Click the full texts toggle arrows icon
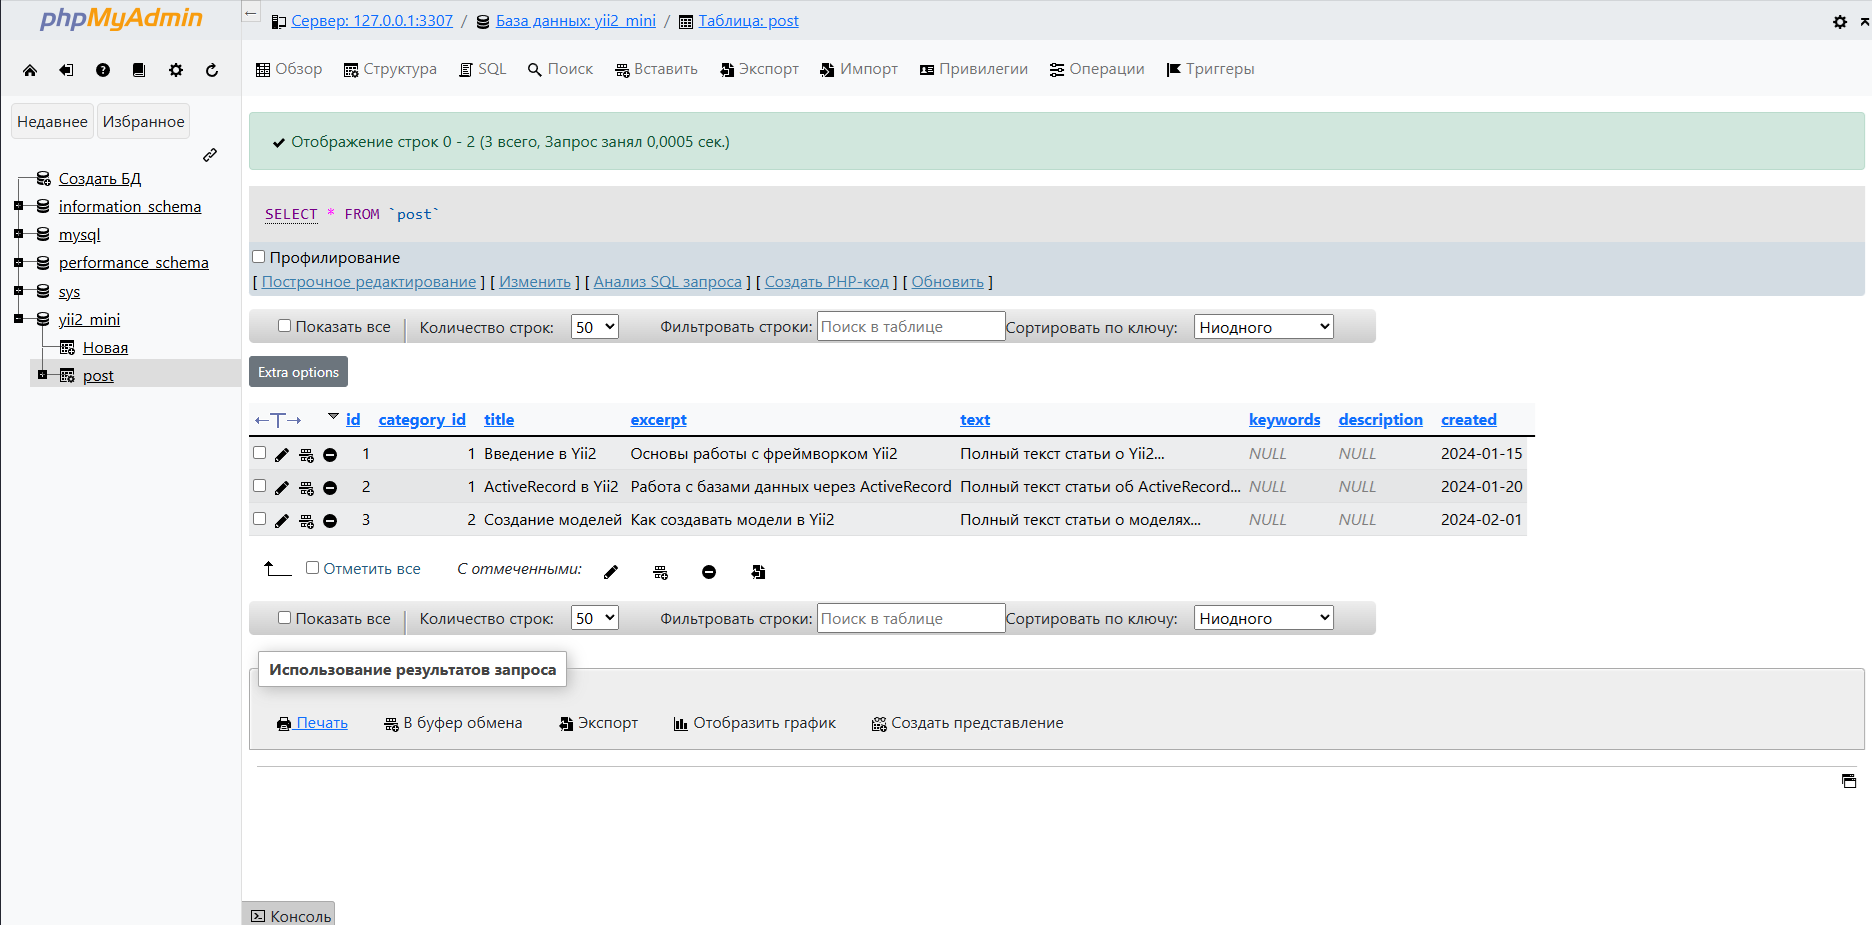1872x925 pixels. coord(278,420)
